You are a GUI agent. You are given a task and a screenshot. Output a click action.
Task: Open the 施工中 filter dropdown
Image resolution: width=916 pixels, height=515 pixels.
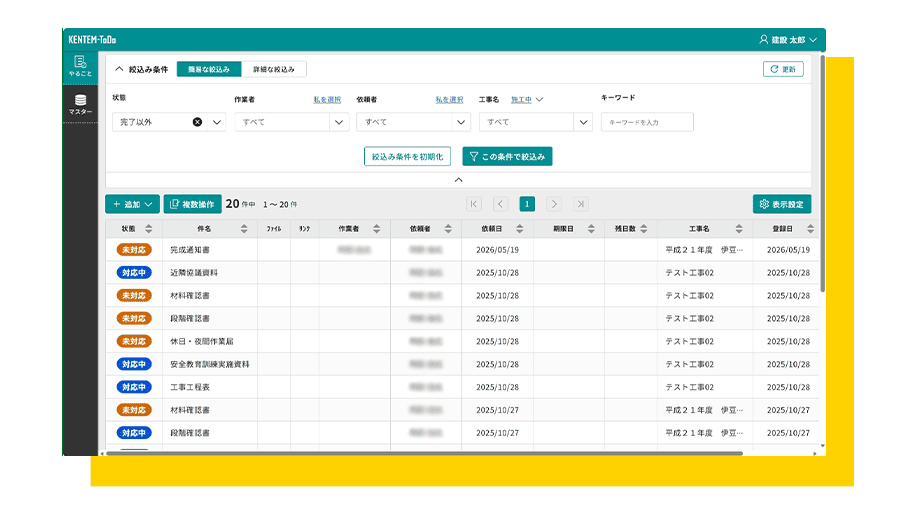(x=527, y=99)
